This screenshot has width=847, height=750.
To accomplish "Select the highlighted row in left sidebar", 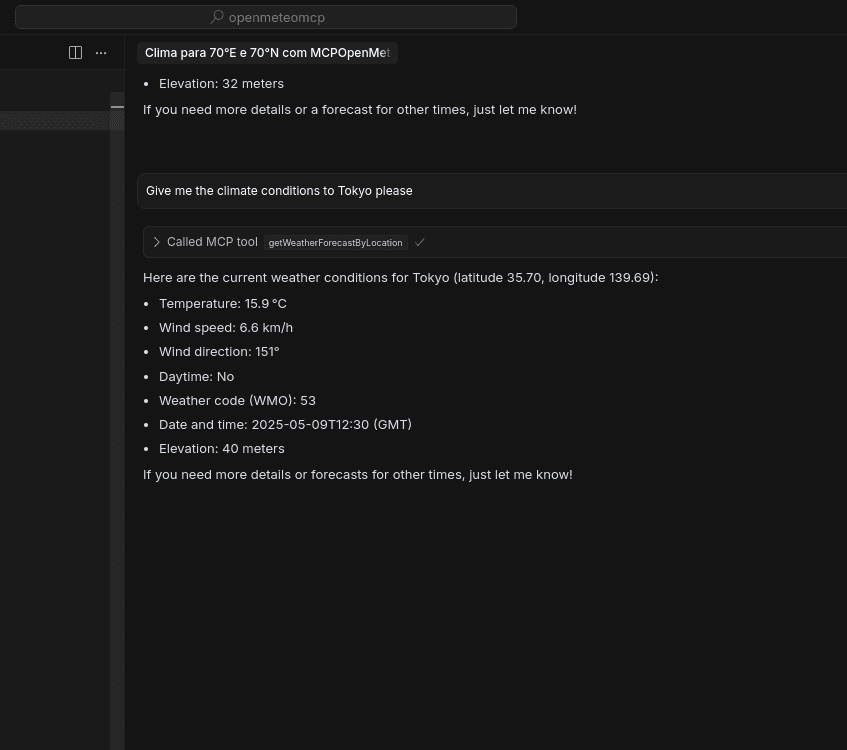I will 55,120.
